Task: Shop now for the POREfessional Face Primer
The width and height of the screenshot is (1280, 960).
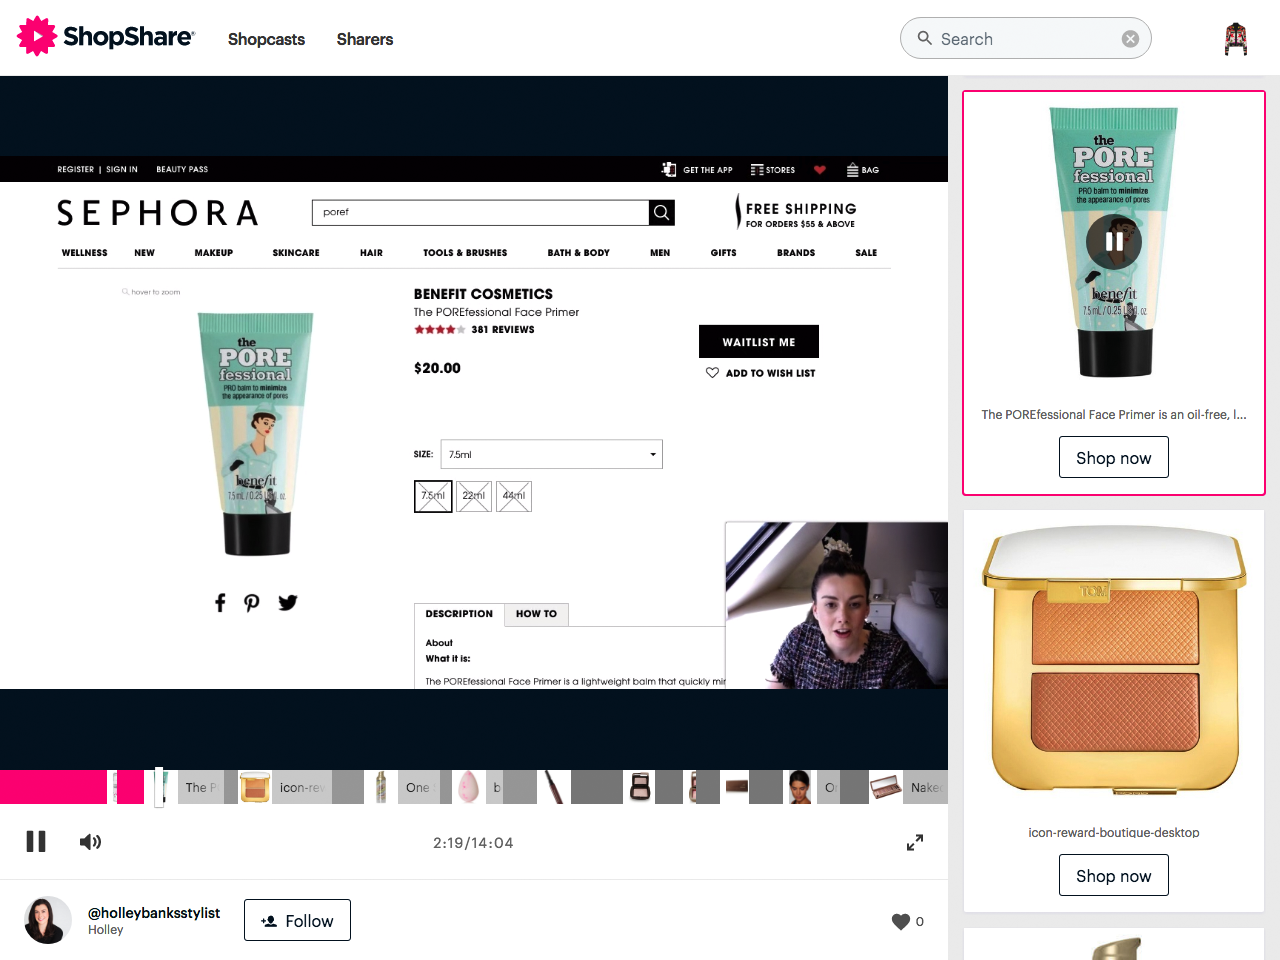Action: coord(1114,458)
